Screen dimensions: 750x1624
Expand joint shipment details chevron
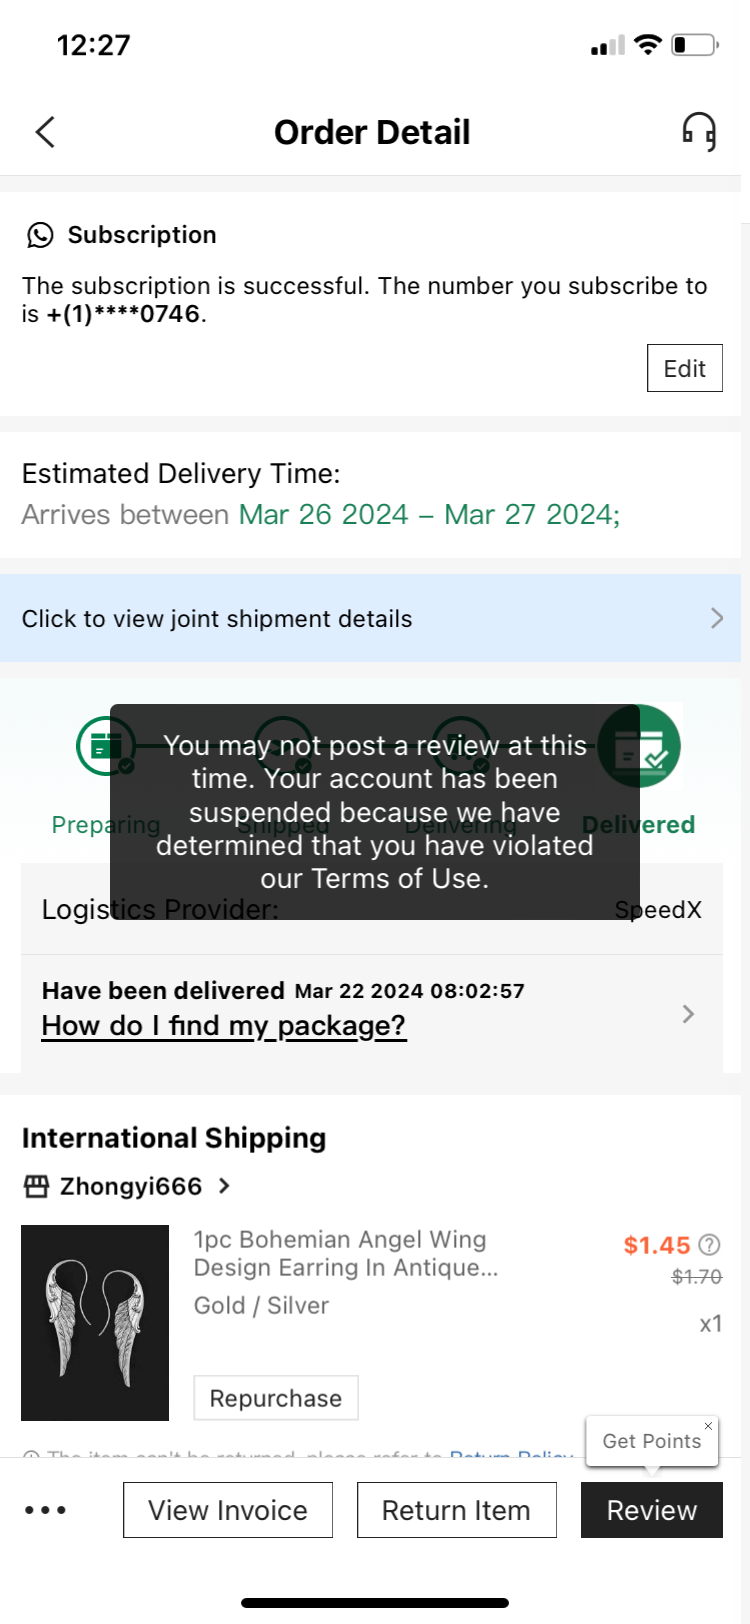[x=716, y=618]
